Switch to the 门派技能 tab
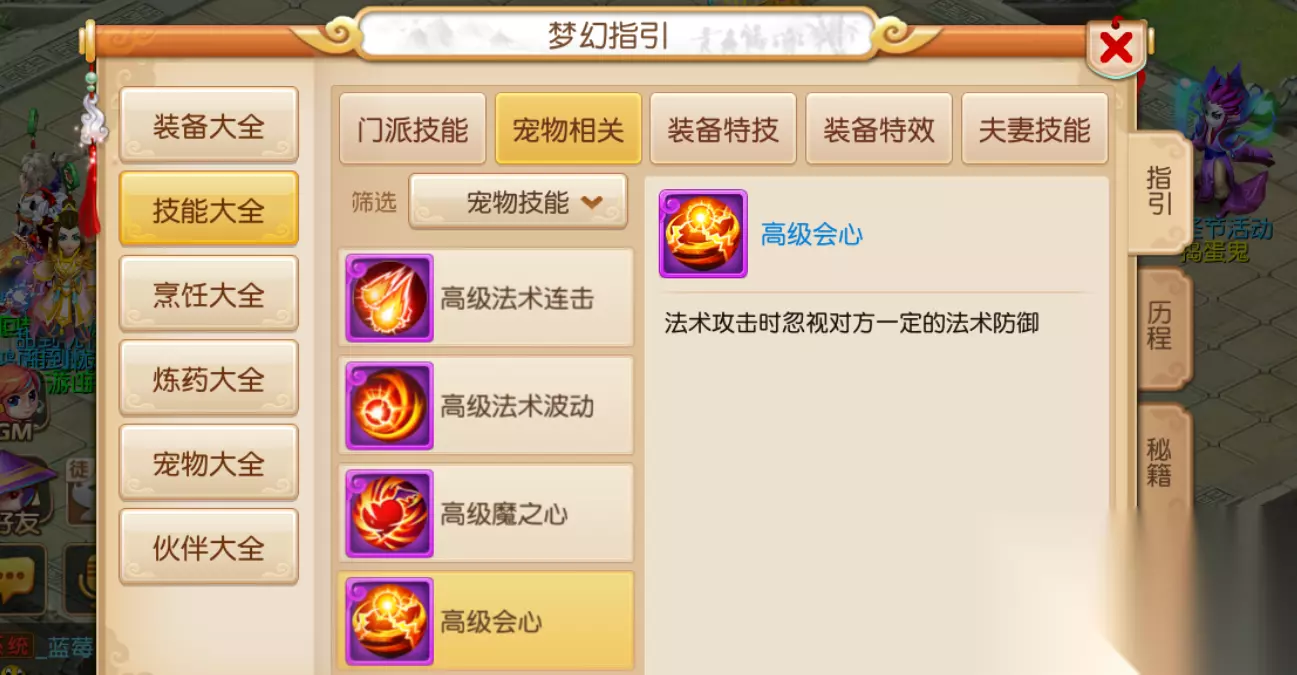Screen dimensions: 1297x675 click(x=412, y=129)
